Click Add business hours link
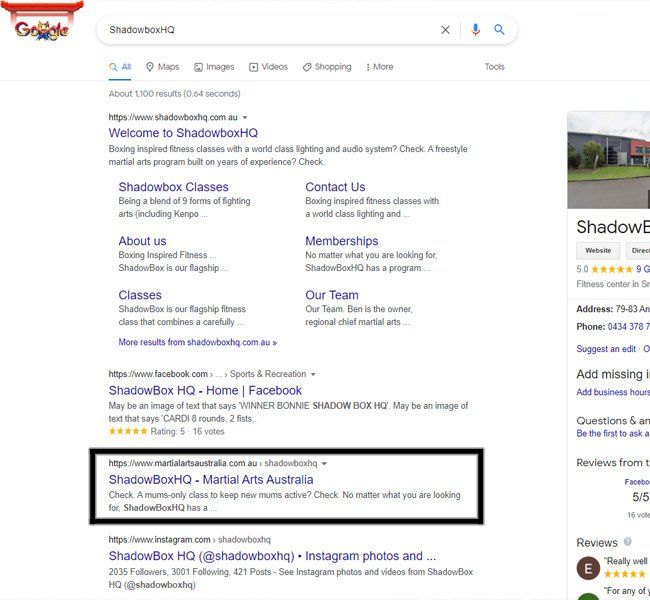This screenshot has height=600, width=650. [613, 392]
